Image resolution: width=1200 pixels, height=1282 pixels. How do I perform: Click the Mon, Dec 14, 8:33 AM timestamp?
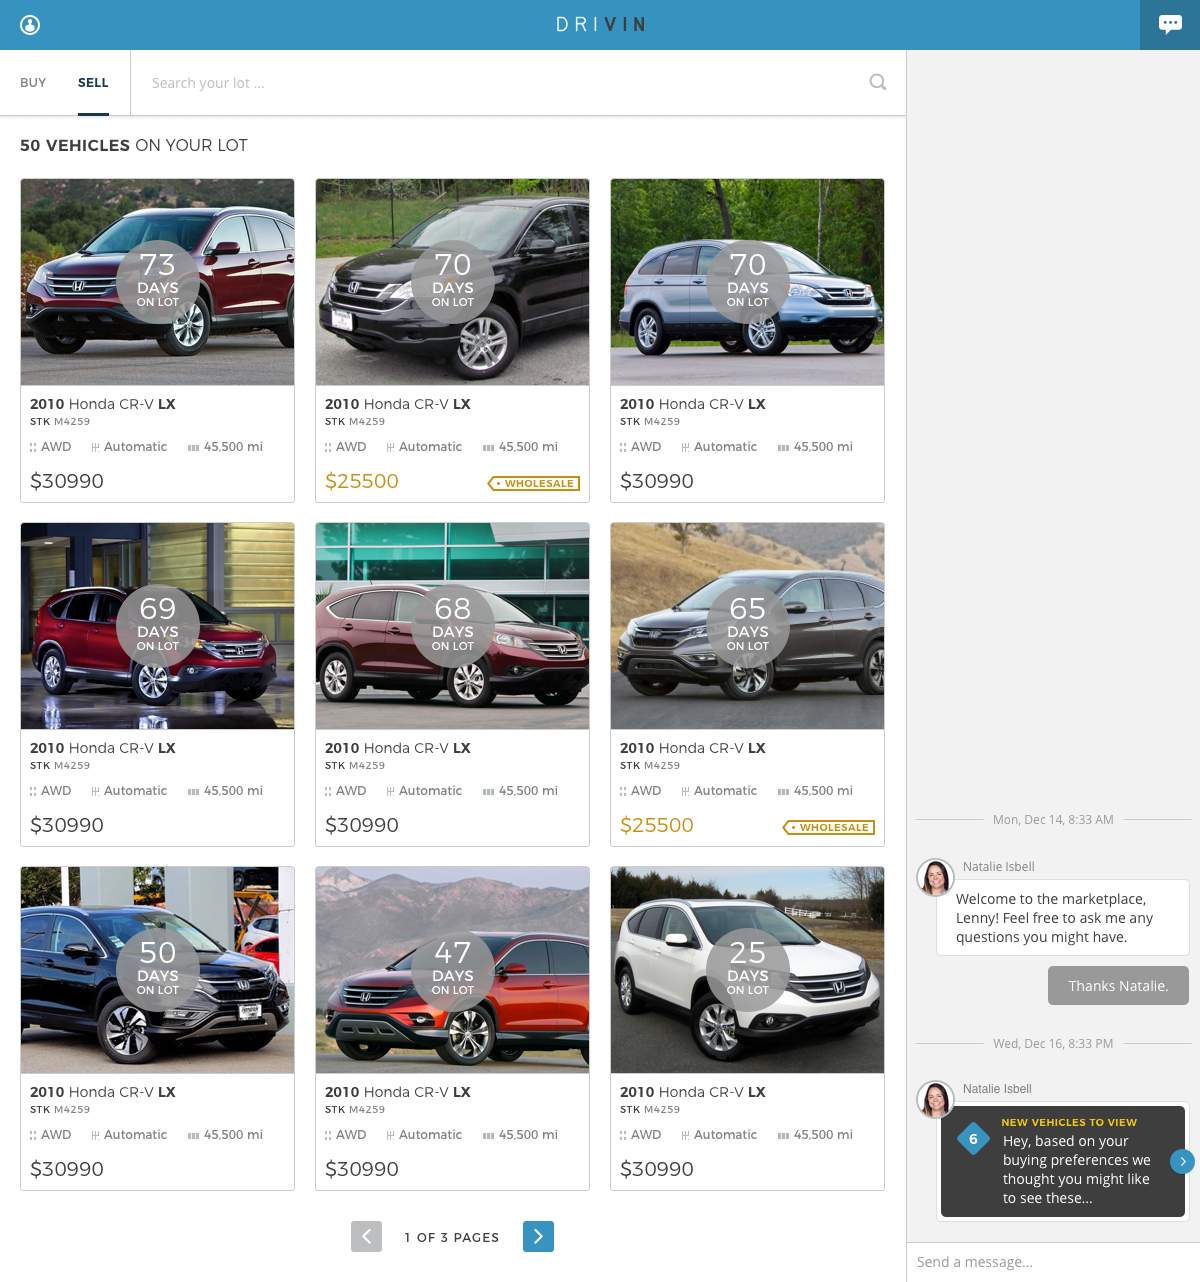click(x=1053, y=820)
